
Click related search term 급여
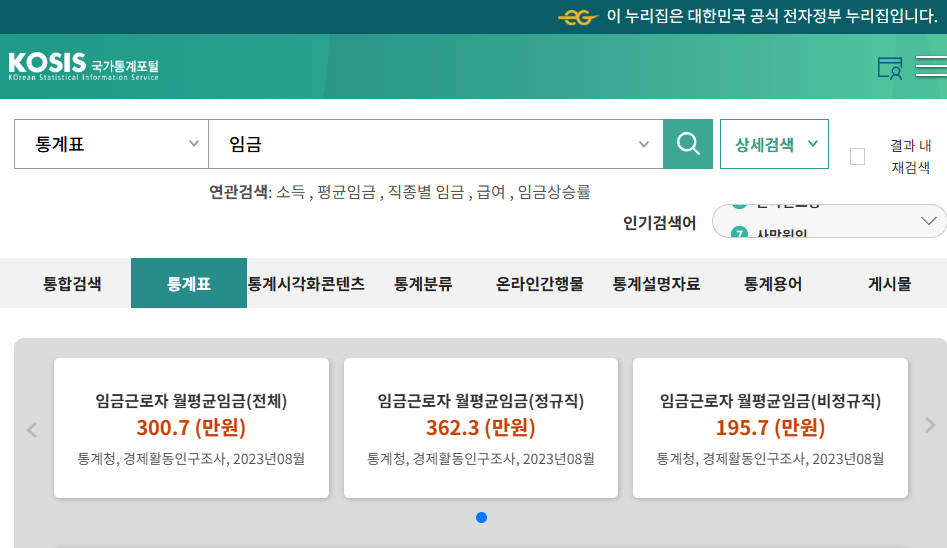[x=490, y=192]
